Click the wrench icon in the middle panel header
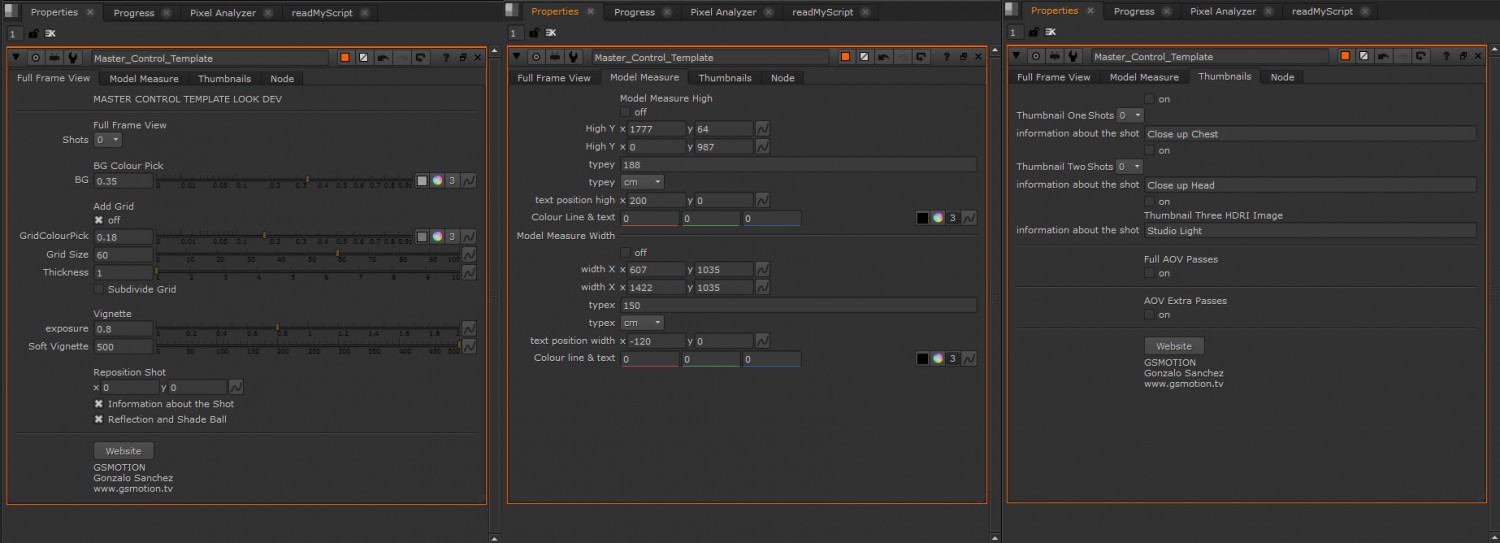This screenshot has width=1500, height=543. point(572,57)
